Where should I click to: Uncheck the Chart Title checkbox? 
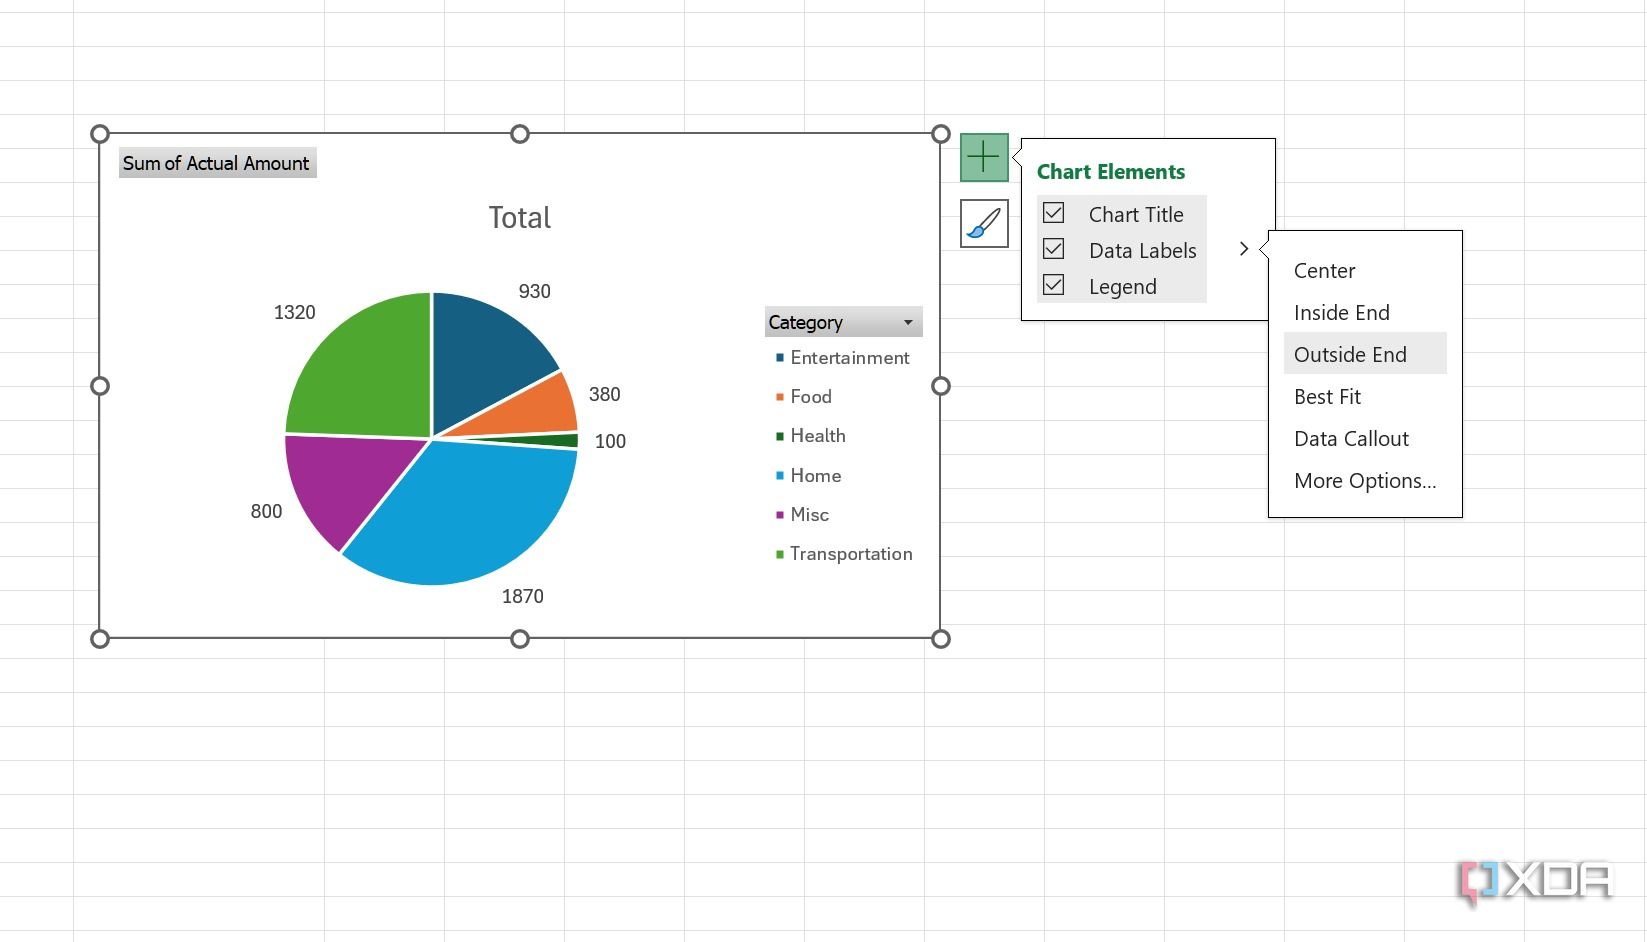[1053, 212]
